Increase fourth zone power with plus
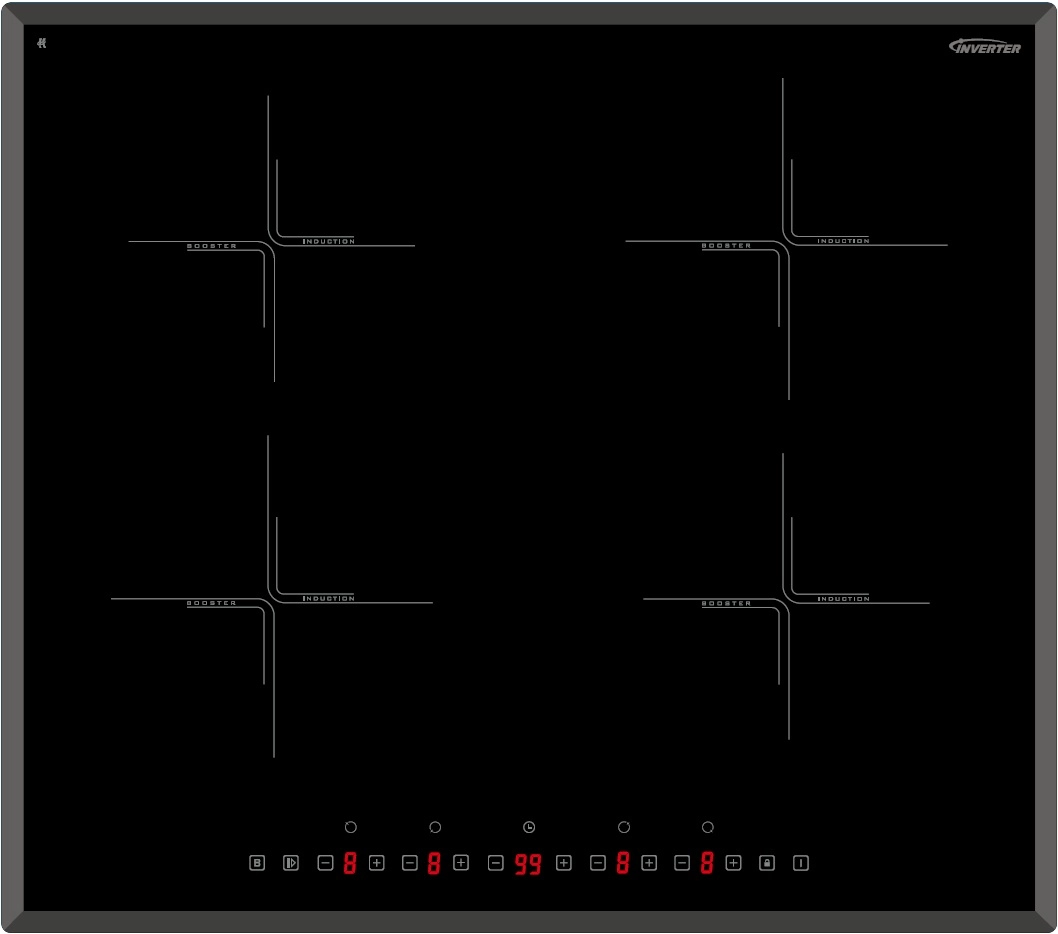The height and width of the screenshot is (934, 1058). click(733, 862)
